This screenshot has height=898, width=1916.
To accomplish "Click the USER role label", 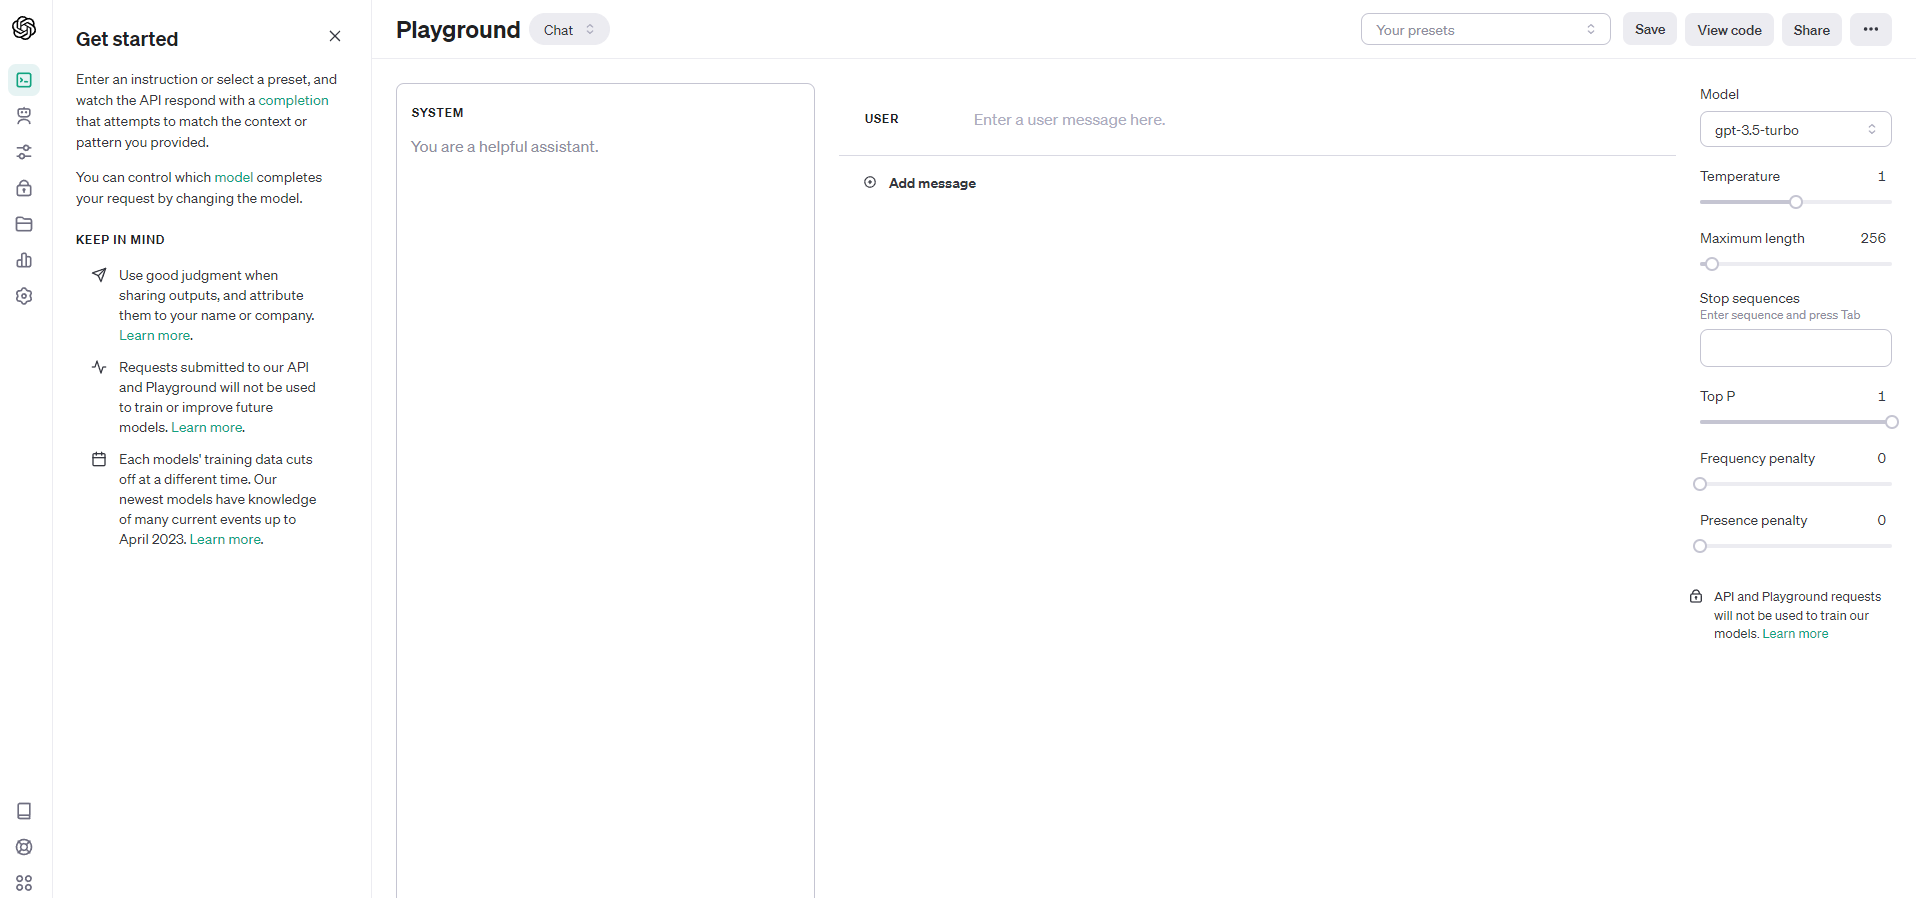I will click(x=881, y=118).
